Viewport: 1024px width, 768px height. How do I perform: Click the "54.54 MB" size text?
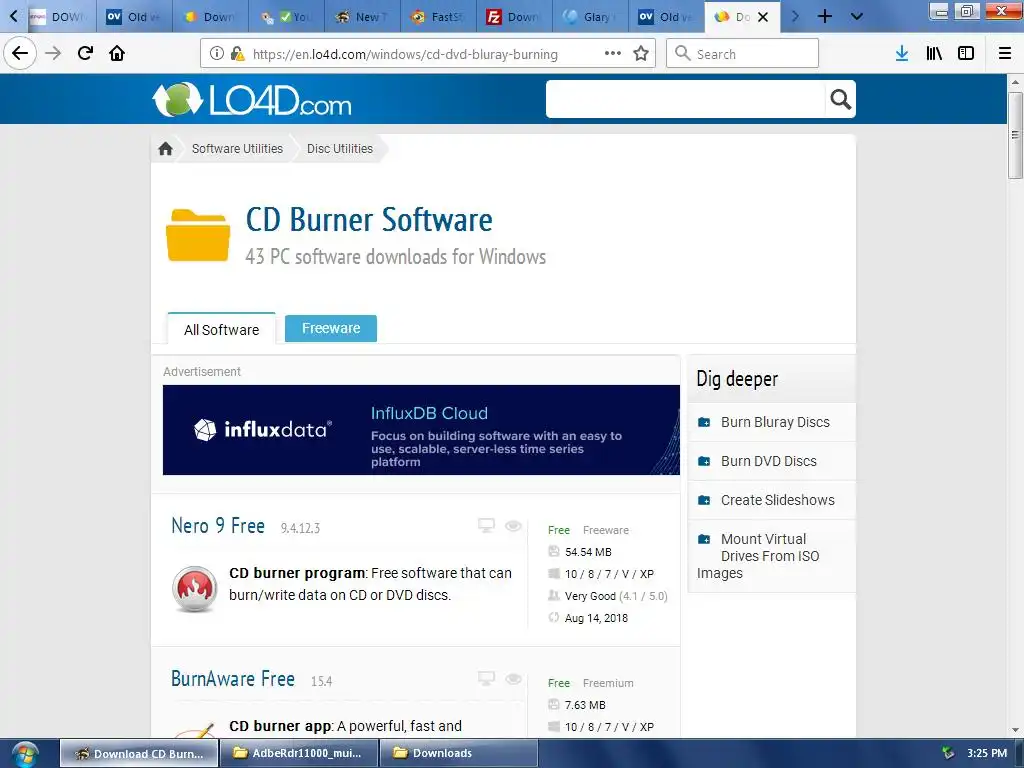[588, 552]
